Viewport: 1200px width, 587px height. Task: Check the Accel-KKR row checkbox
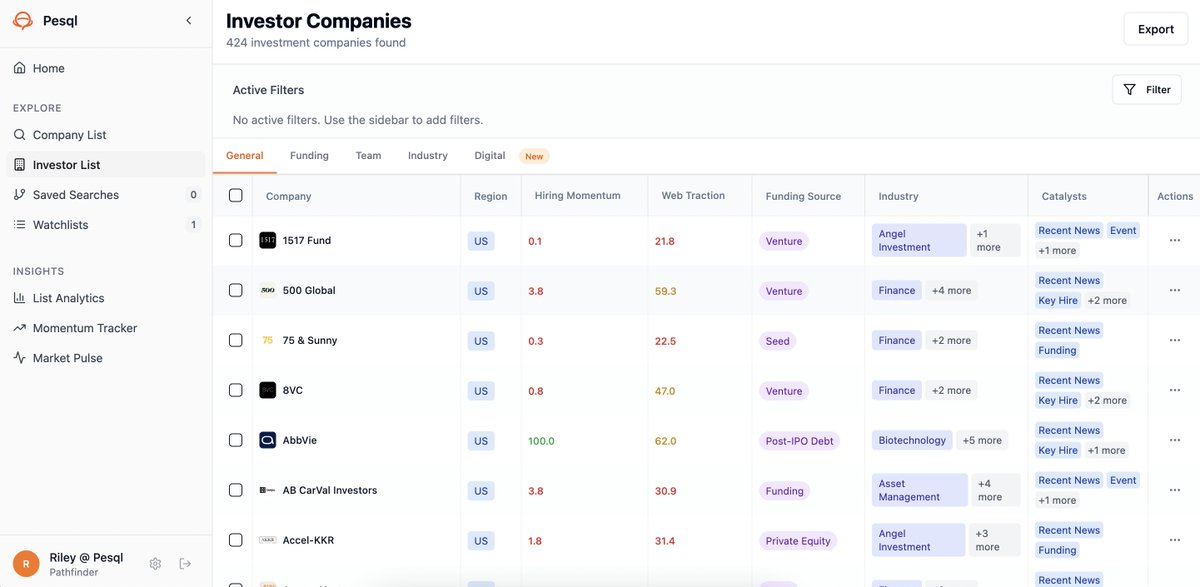(236, 540)
